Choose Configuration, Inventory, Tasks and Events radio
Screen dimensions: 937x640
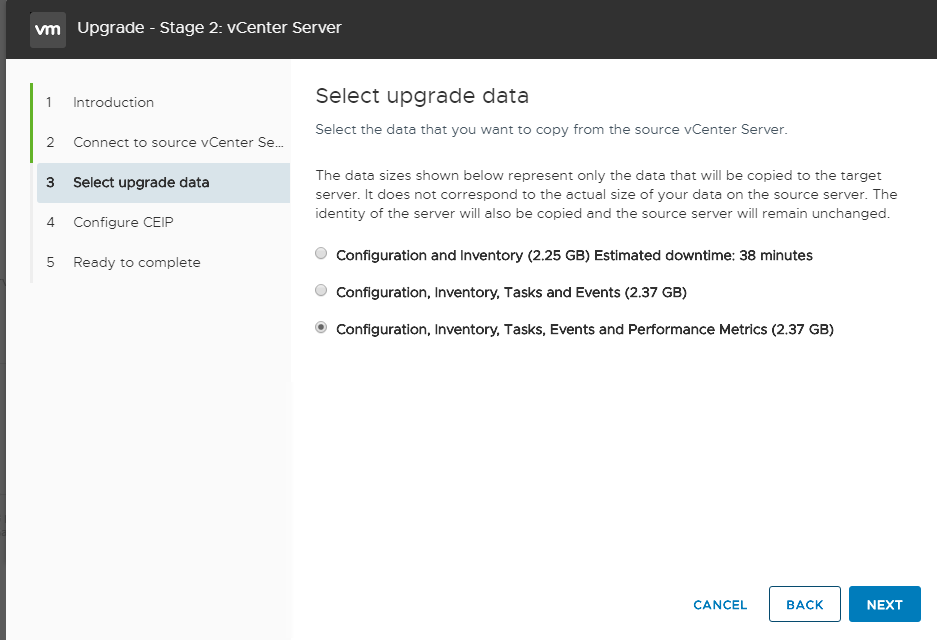(321, 290)
